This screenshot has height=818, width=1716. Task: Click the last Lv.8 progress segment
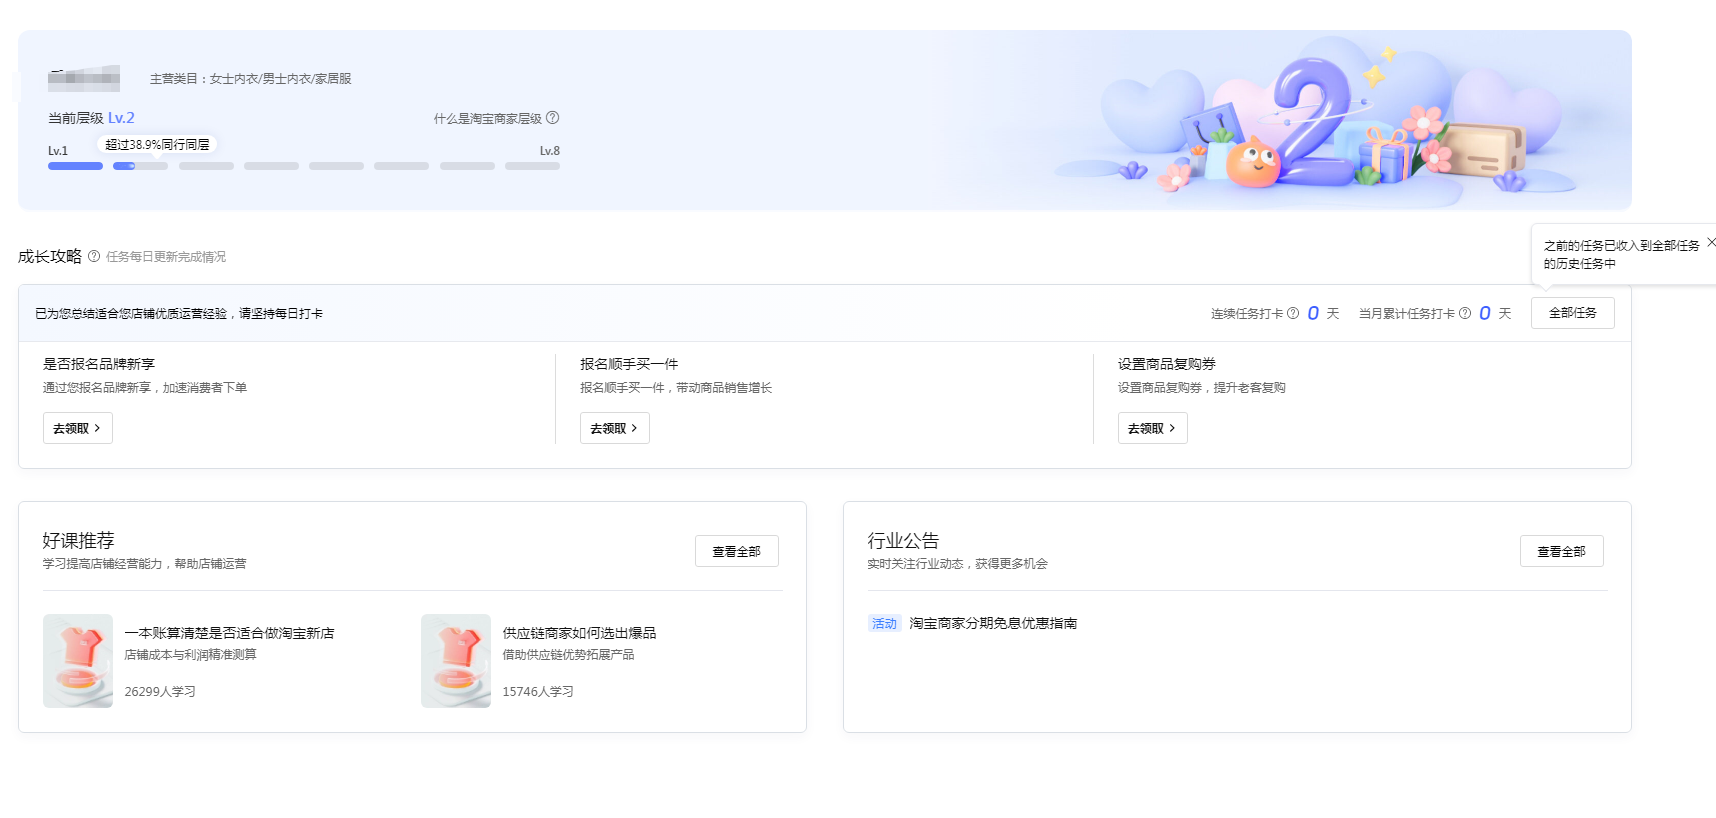[532, 166]
